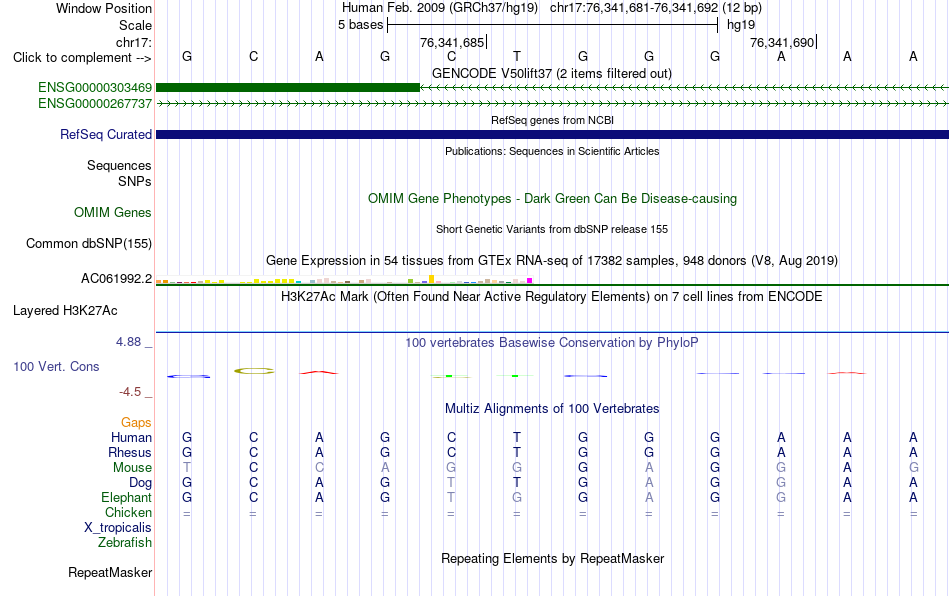
Task: Select the Human alignment row label
Action: (131, 437)
